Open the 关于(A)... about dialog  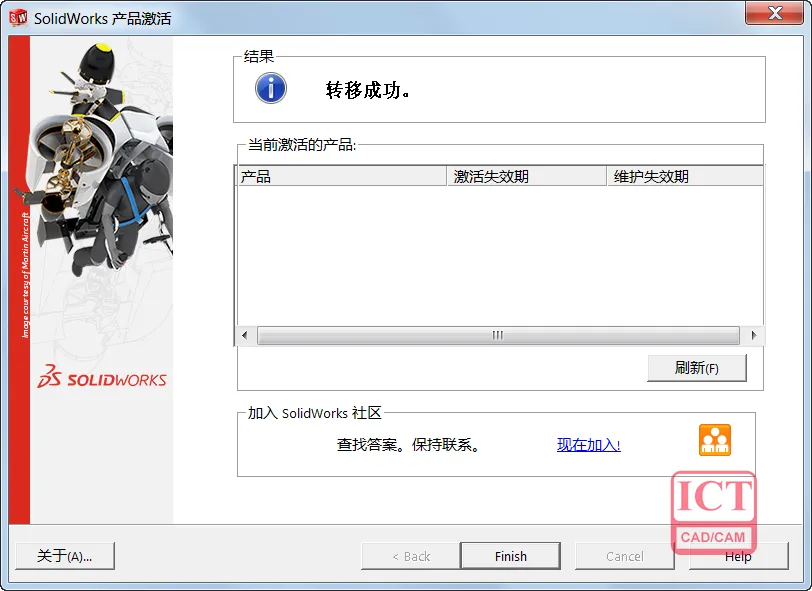pyautogui.click(x=65, y=556)
